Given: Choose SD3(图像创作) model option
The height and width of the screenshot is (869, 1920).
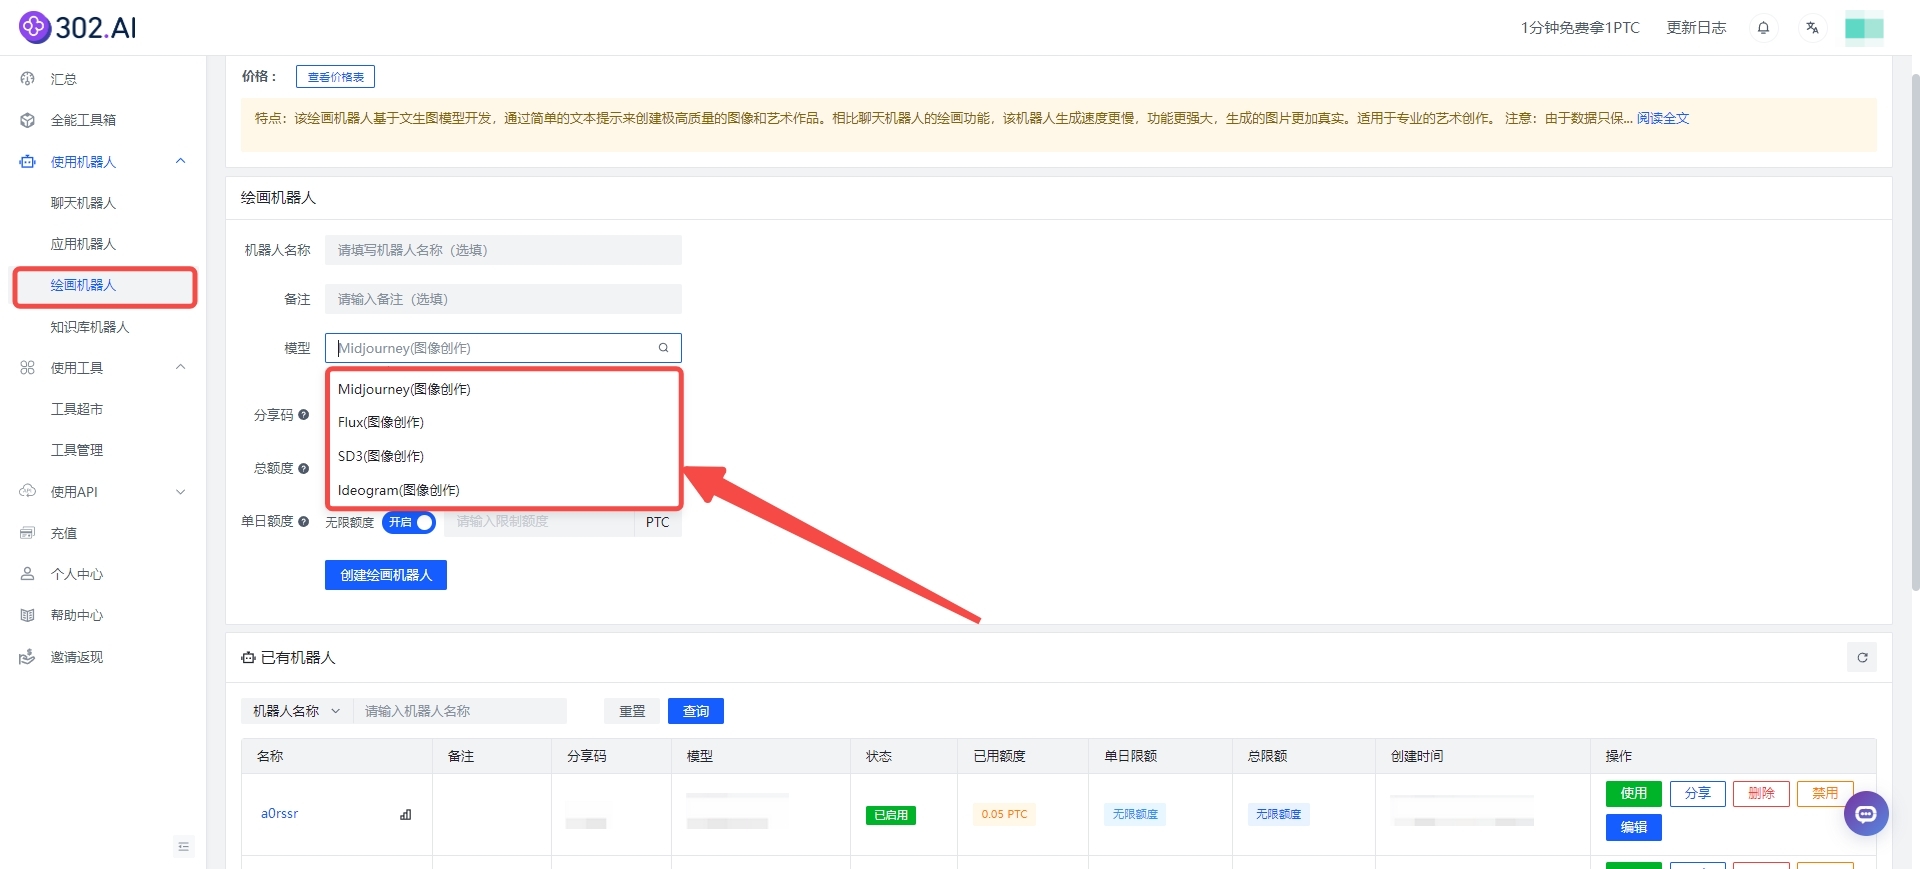Looking at the screenshot, I should 504,456.
